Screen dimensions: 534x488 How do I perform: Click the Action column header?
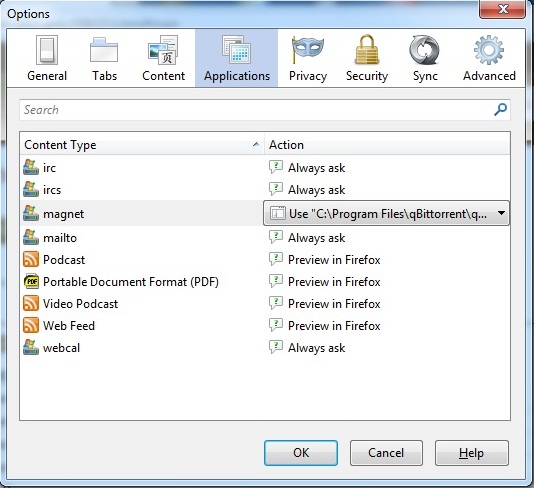[x=387, y=145]
